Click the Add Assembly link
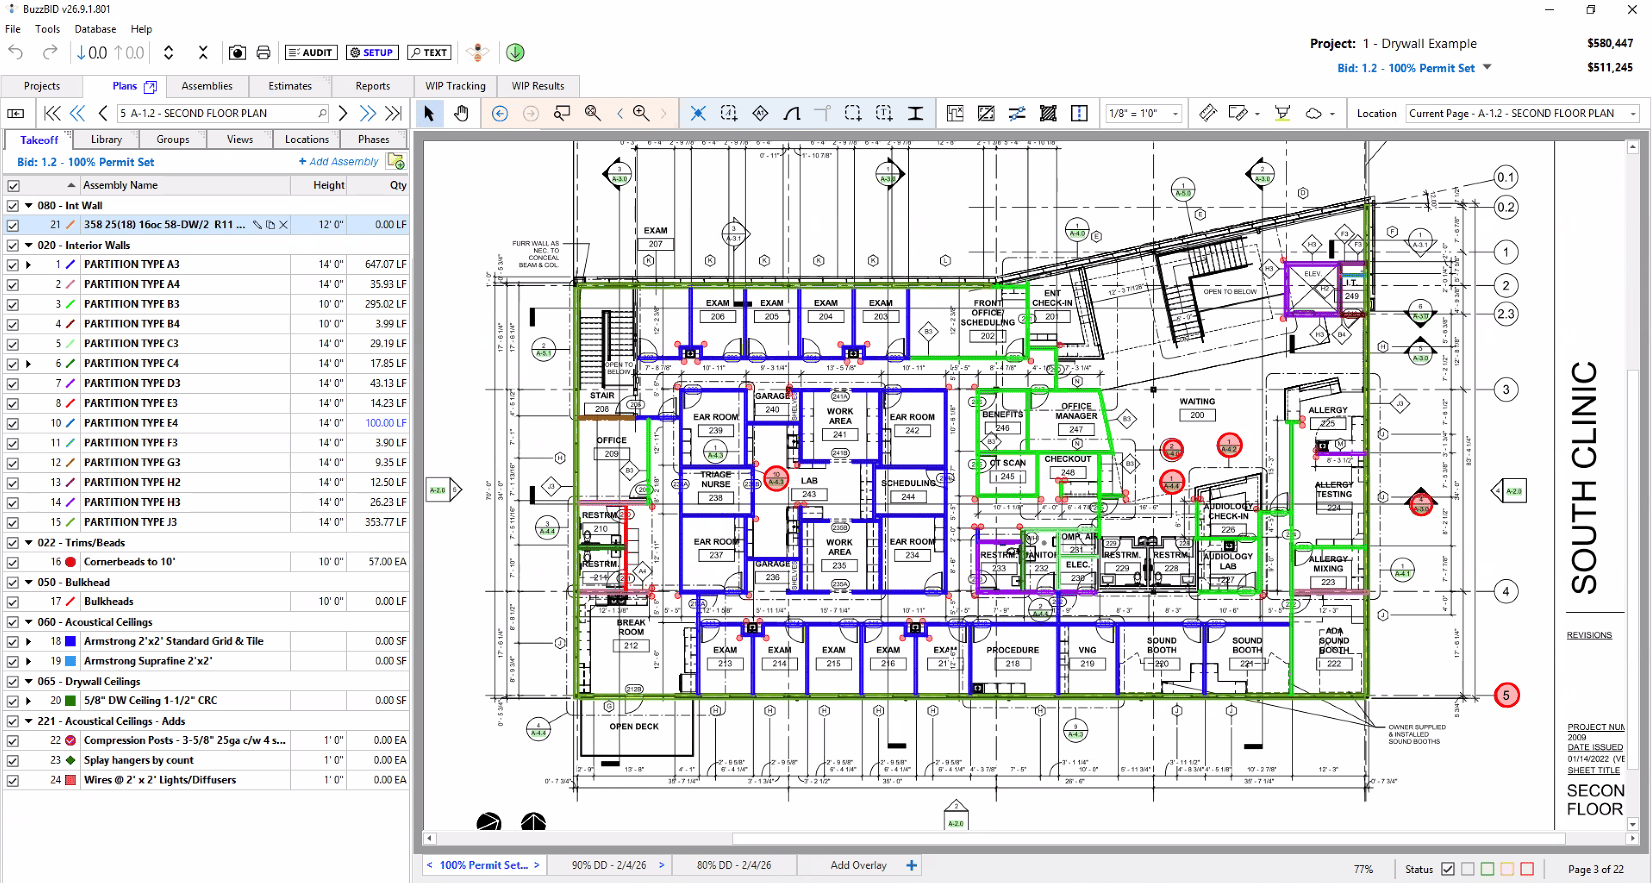 pyautogui.click(x=339, y=161)
